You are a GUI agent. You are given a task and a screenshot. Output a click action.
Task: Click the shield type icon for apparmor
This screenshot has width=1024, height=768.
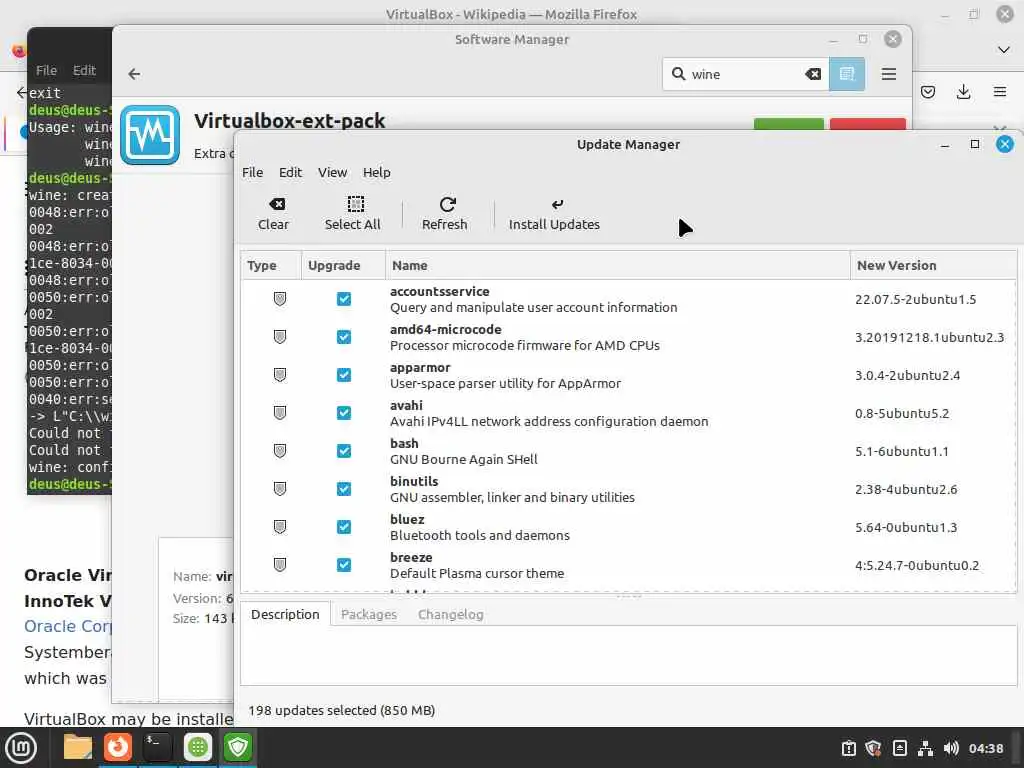280,375
